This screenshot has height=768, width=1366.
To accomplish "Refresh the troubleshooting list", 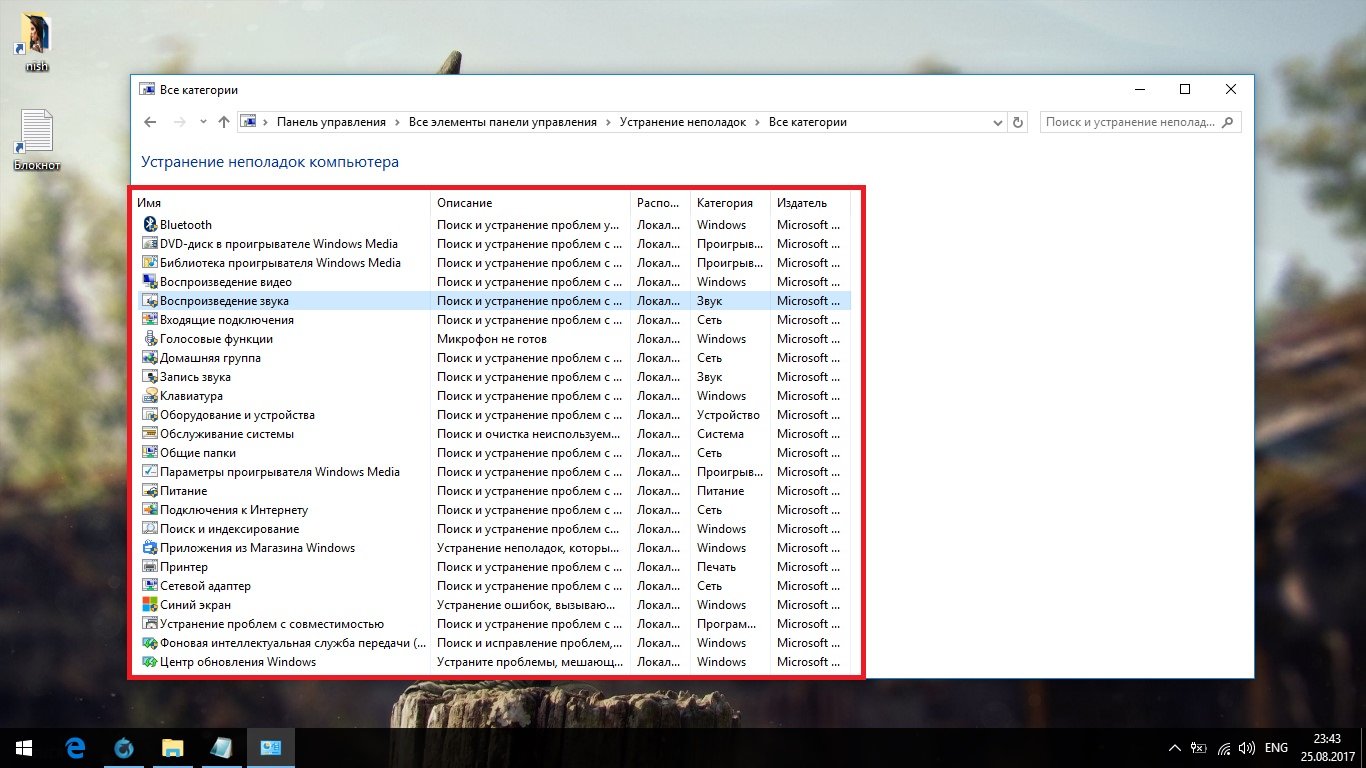I will [x=1018, y=122].
